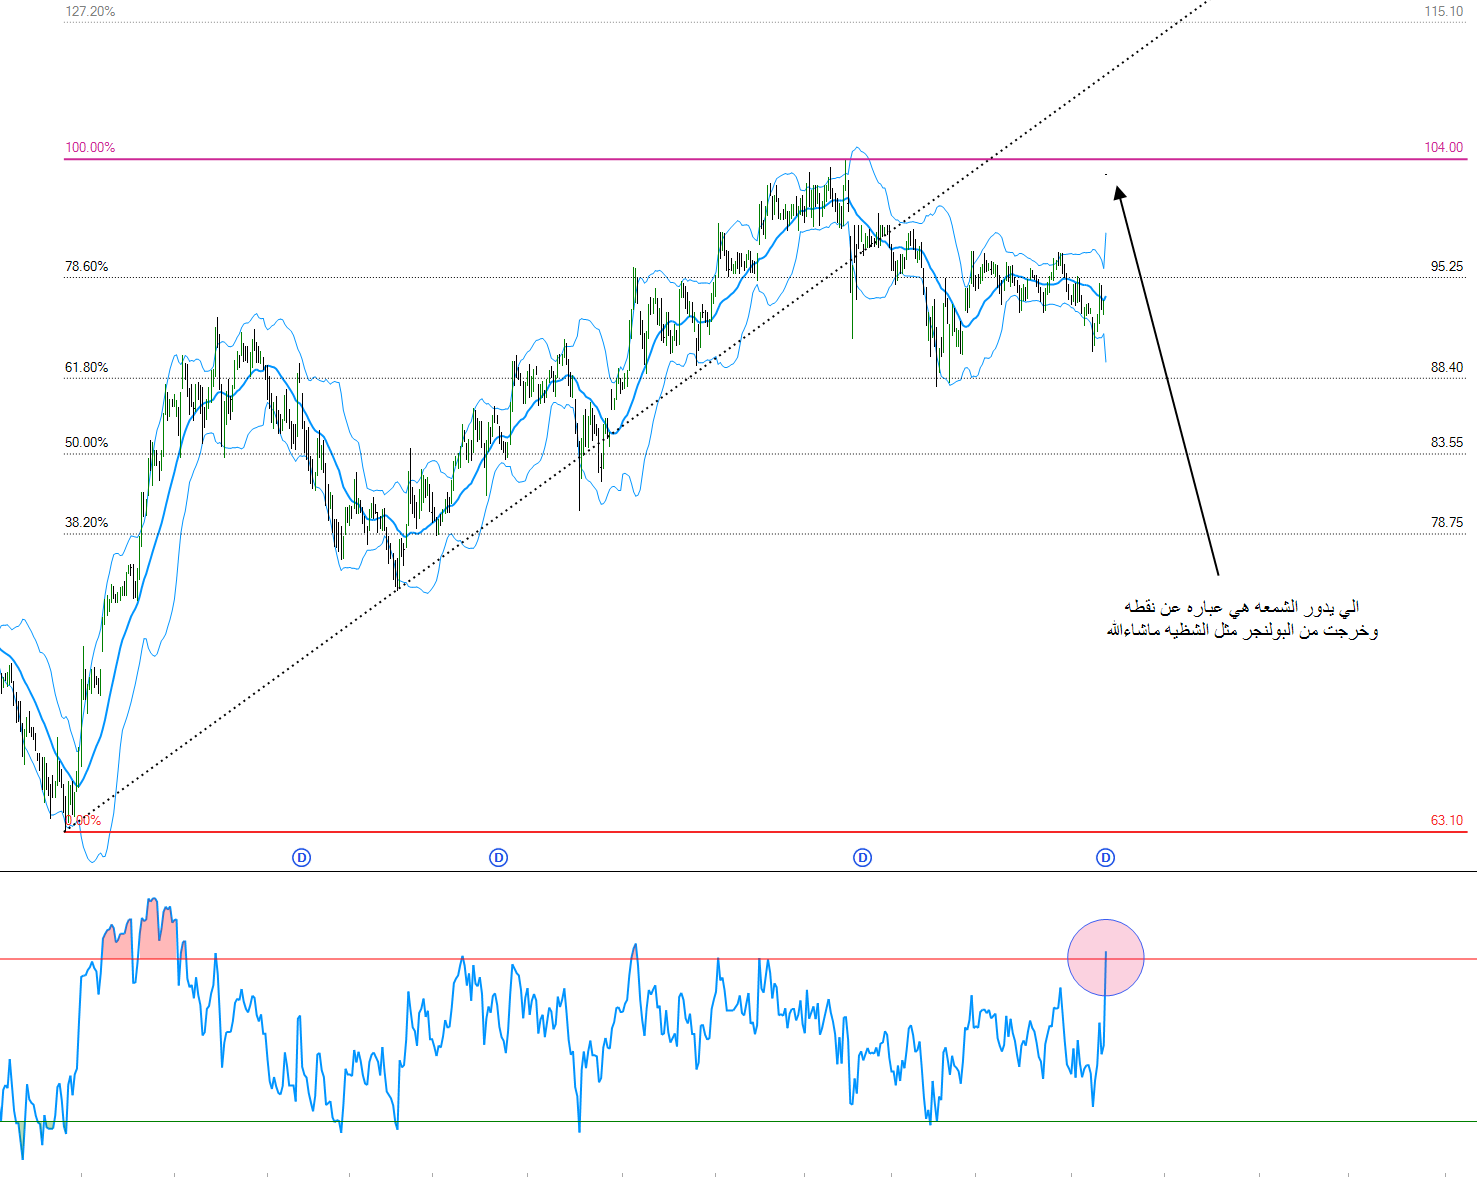Click the third D dividend marker from left
This screenshot has height=1177, width=1477.
point(862,857)
